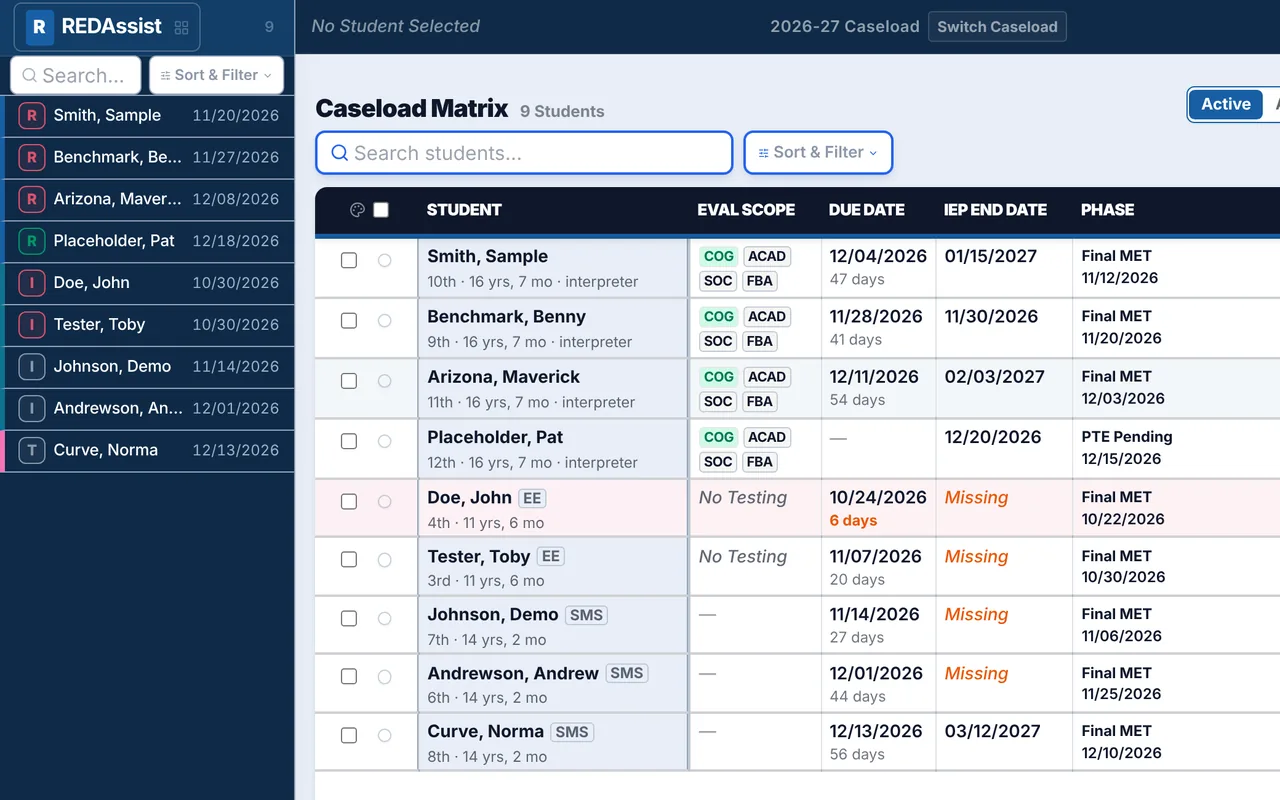
Task: Open Arizona, Maverick in the sidebar list
Action: 149,199
